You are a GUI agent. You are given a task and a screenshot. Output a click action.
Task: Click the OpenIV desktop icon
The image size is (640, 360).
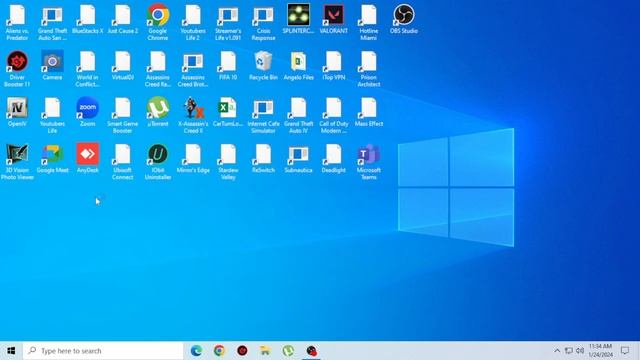(17, 112)
